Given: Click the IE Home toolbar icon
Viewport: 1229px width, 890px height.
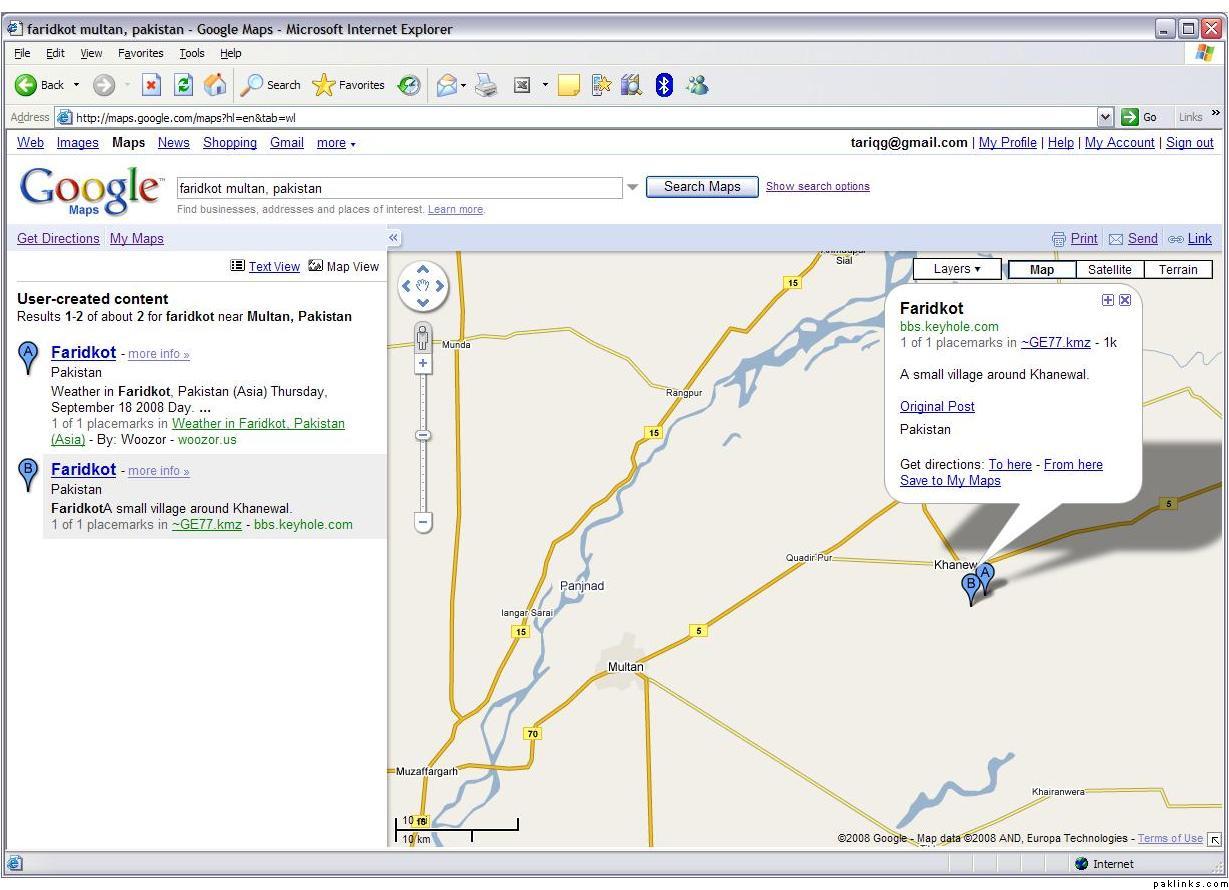Looking at the screenshot, I should (x=215, y=86).
